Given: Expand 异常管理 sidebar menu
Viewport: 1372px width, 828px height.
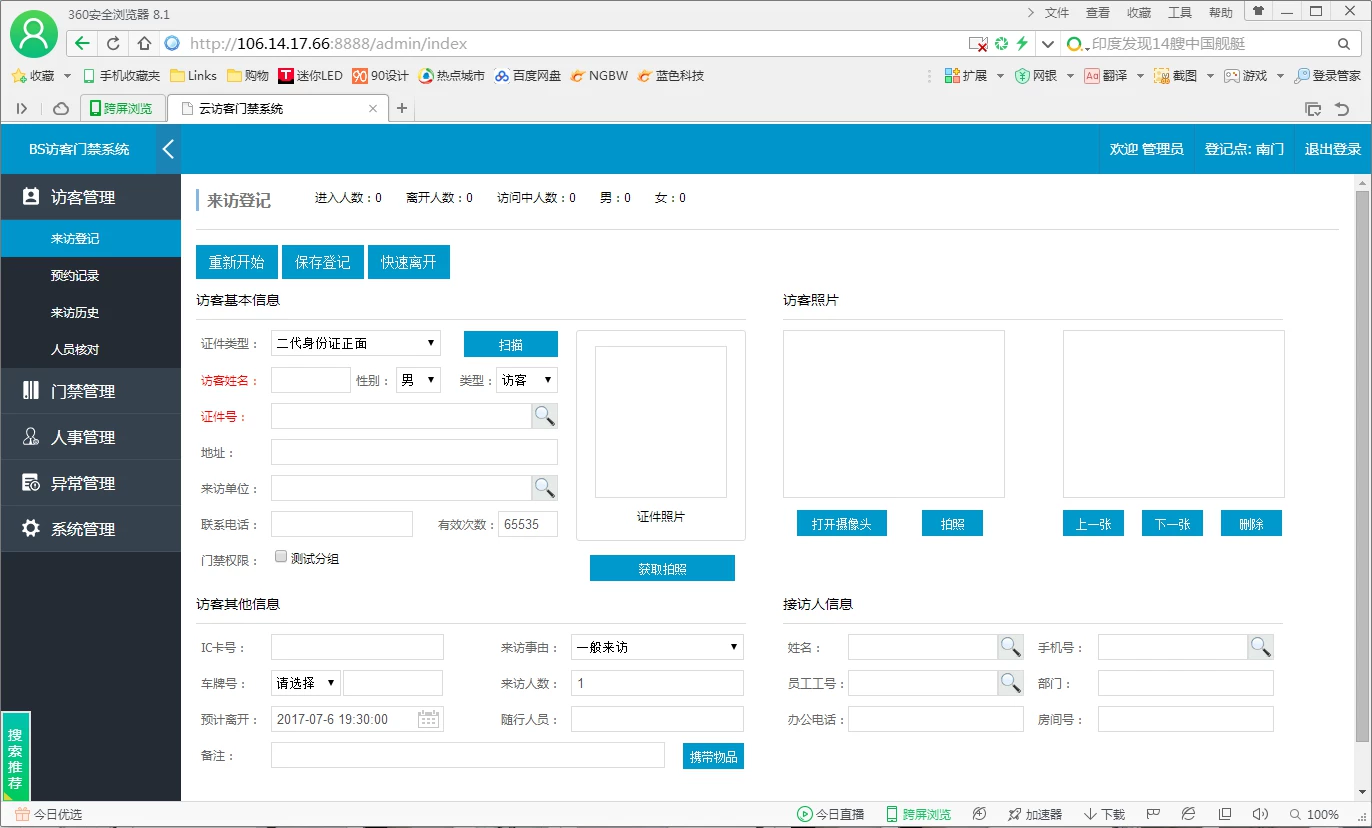Looking at the screenshot, I should point(91,483).
